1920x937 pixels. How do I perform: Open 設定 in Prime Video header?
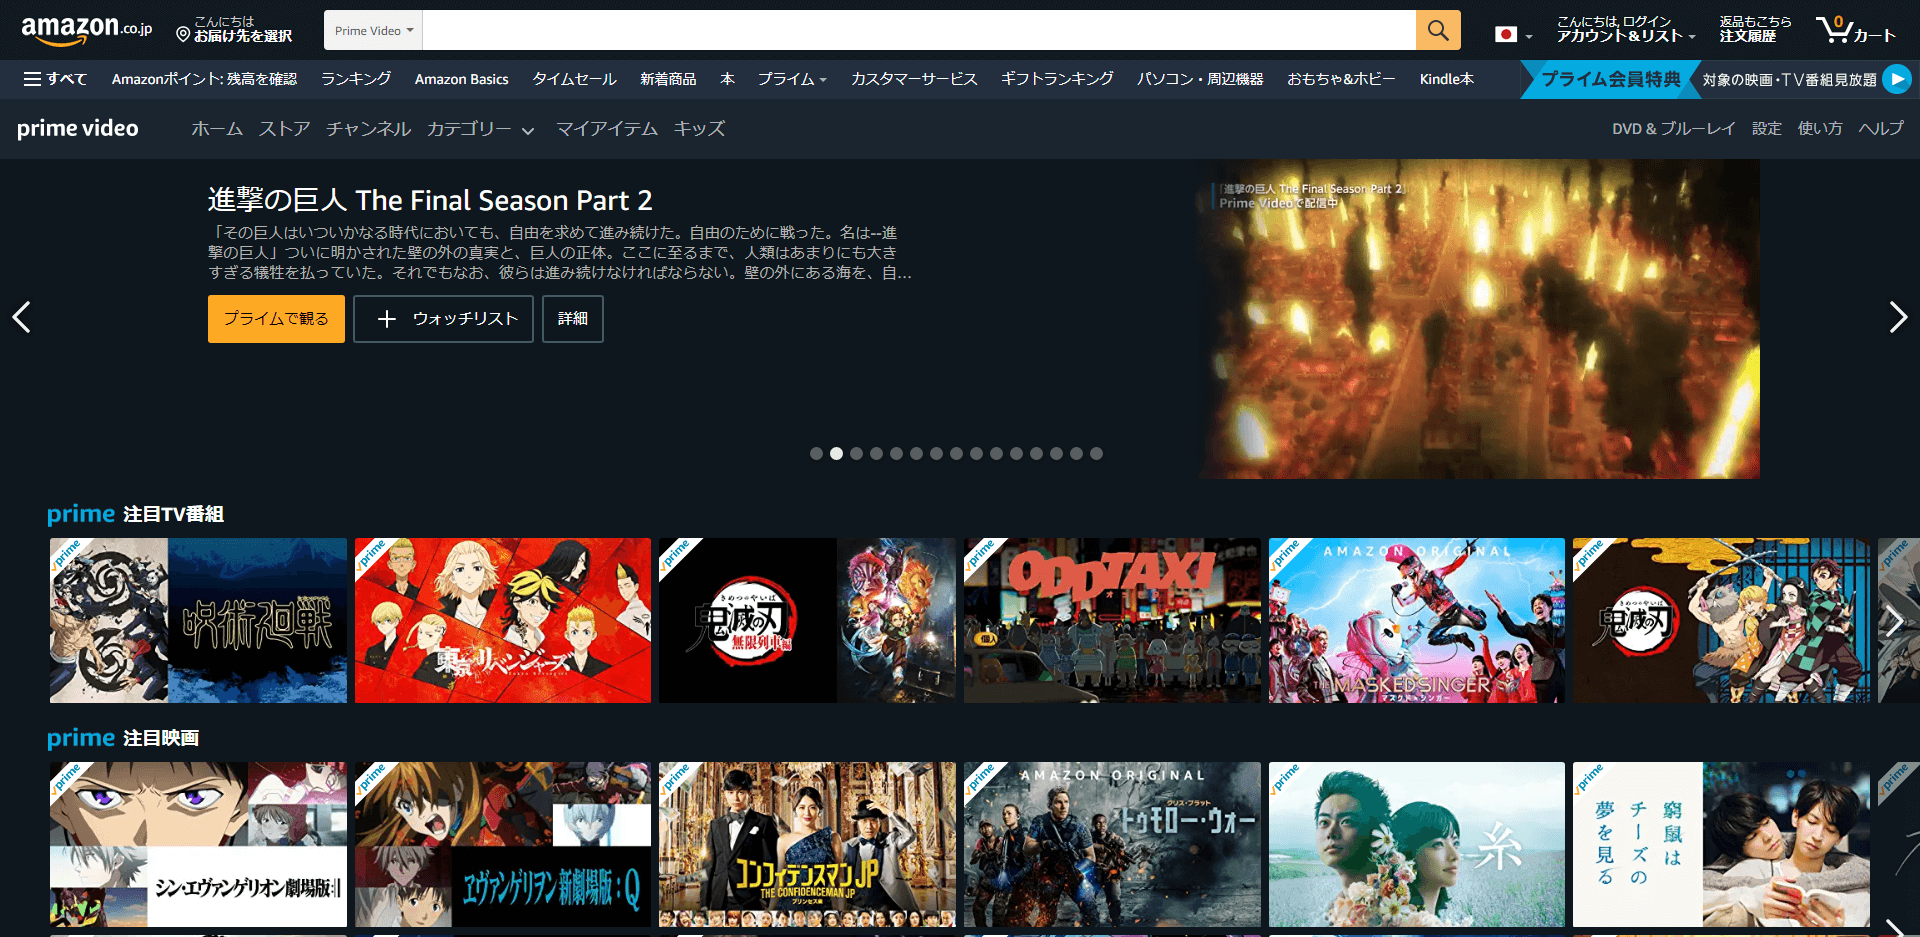tap(1767, 128)
